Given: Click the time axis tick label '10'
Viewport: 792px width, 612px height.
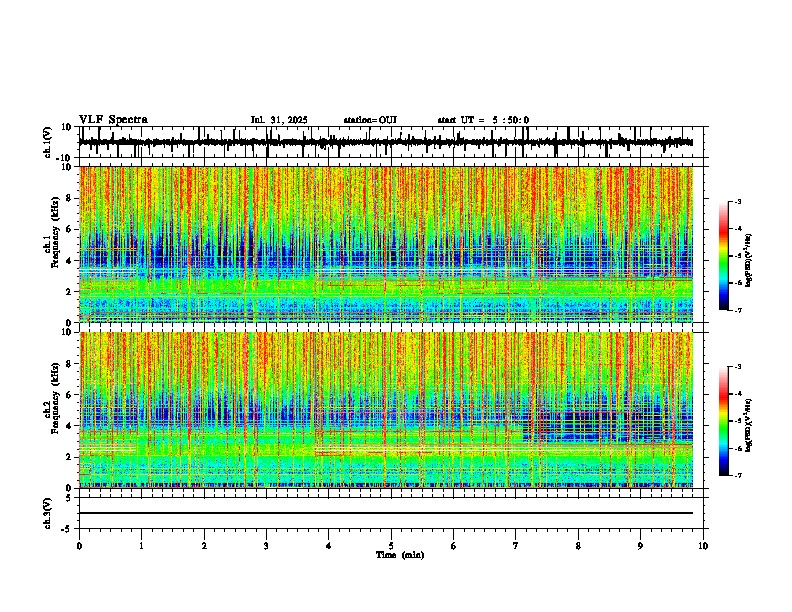Looking at the screenshot, I should [703, 546].
